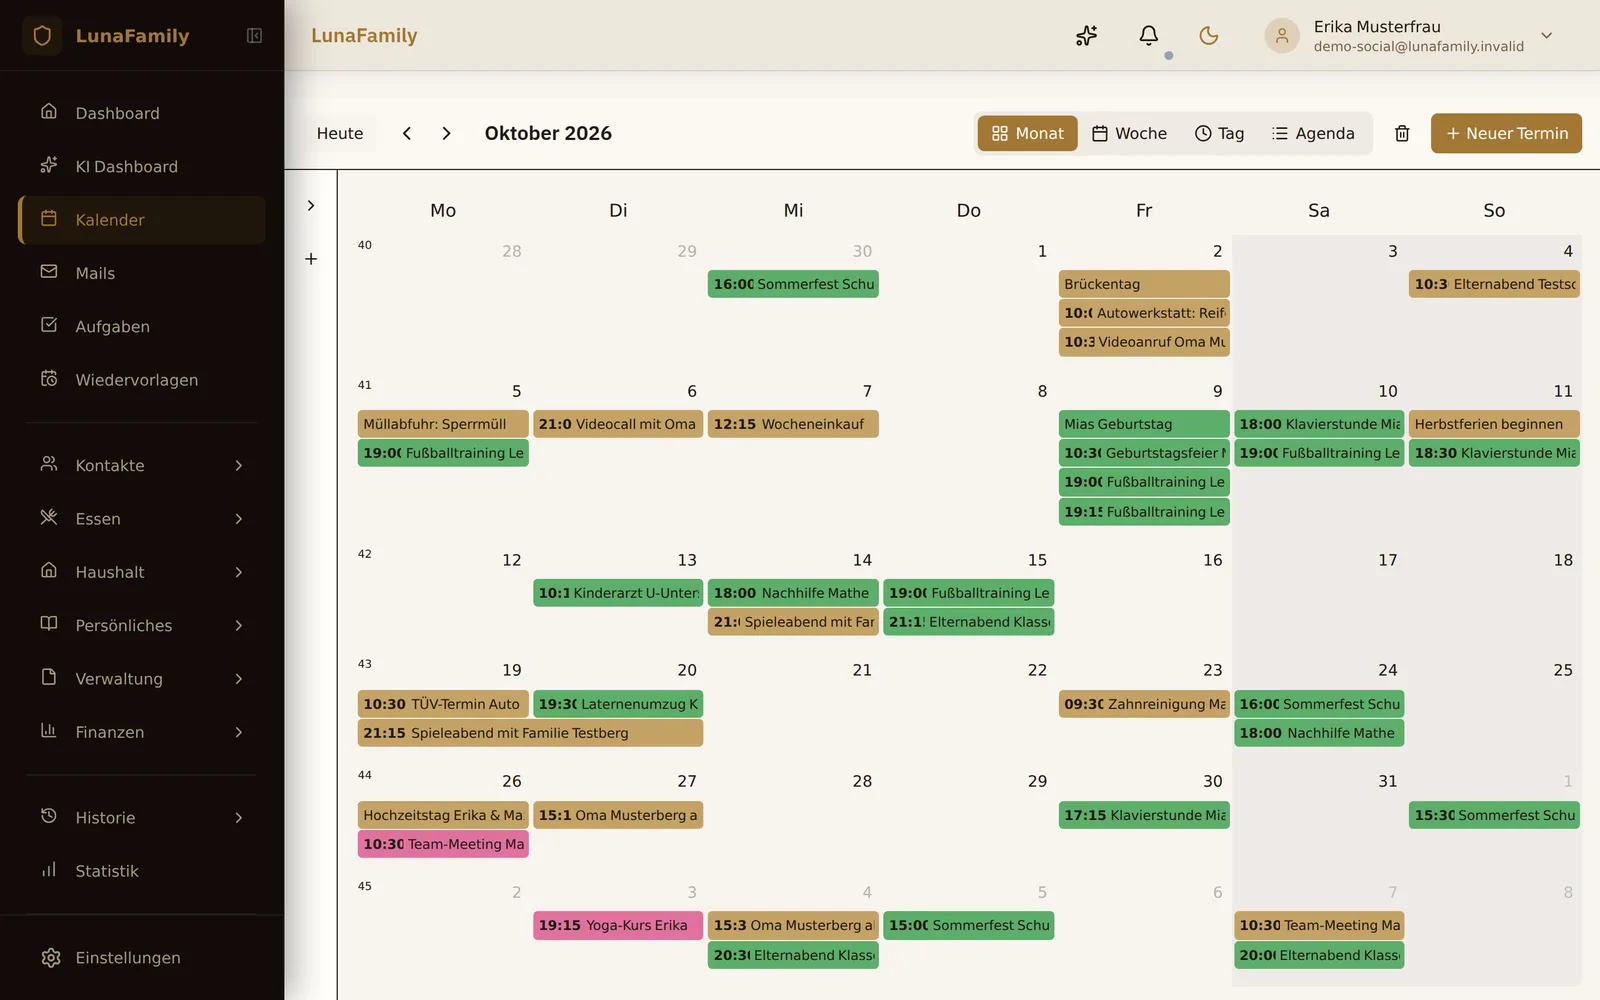Open KI Dashboard in sidebar
The width and height of the screenshot is (1600, 1000).
142,166
